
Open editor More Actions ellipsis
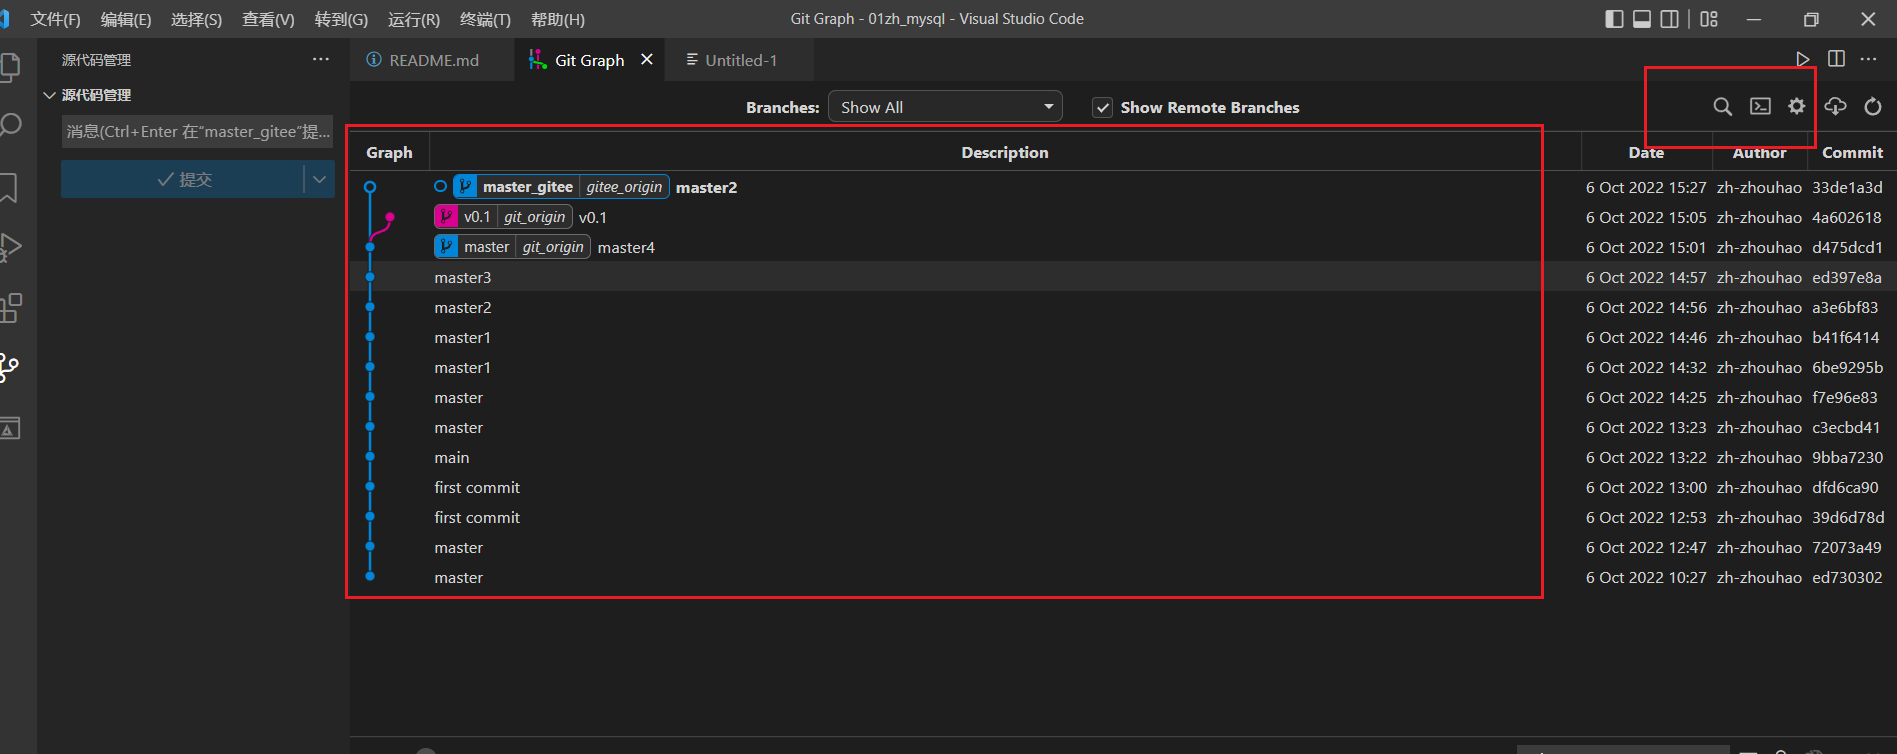tap(1868, 59)
